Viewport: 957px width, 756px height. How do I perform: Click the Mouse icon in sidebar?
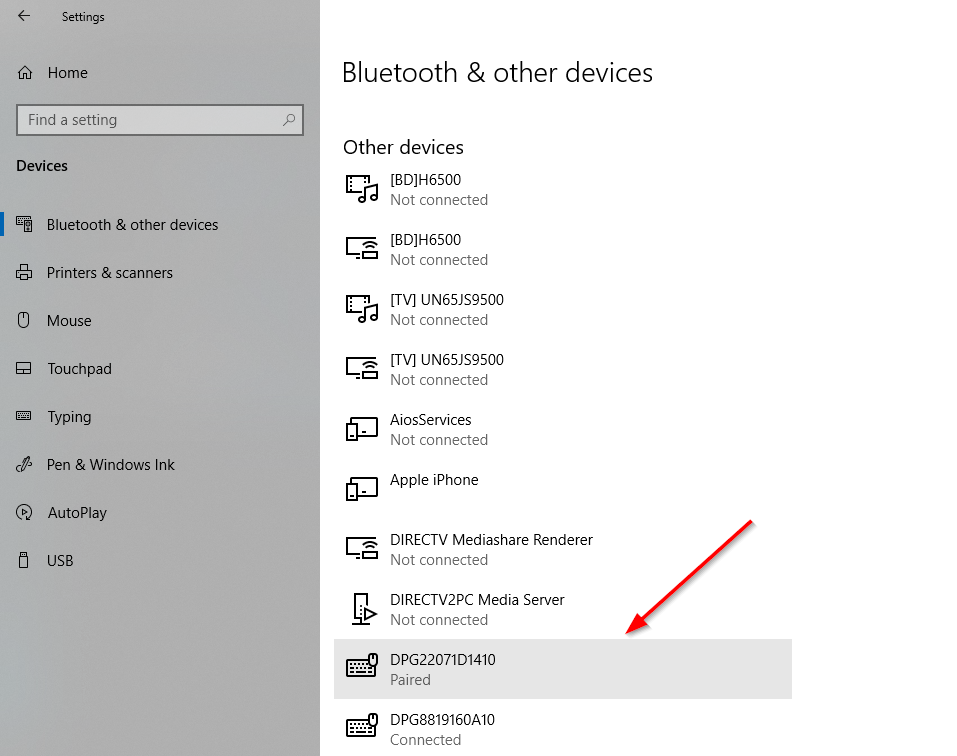(25, 321)
